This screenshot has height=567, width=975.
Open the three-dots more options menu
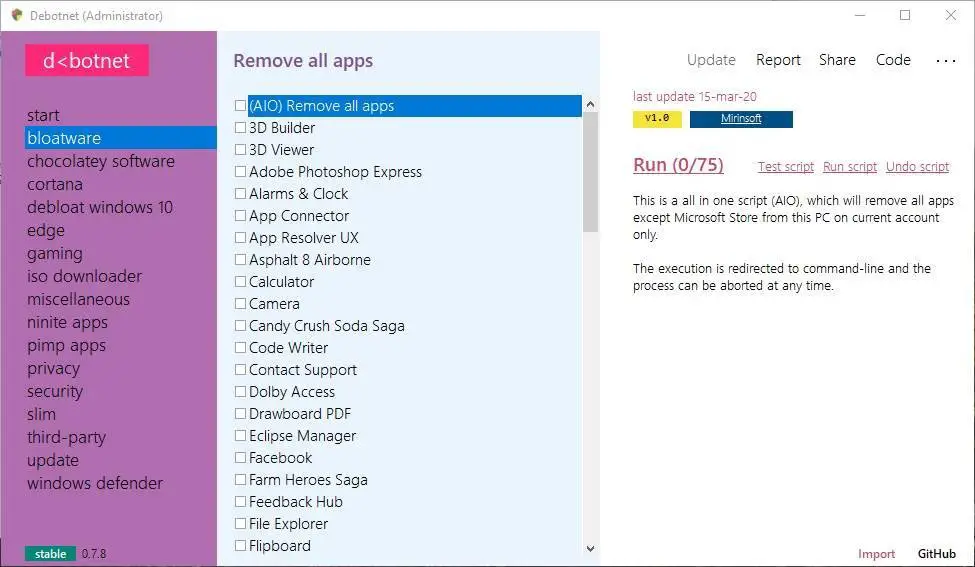[x=945, y=61]
